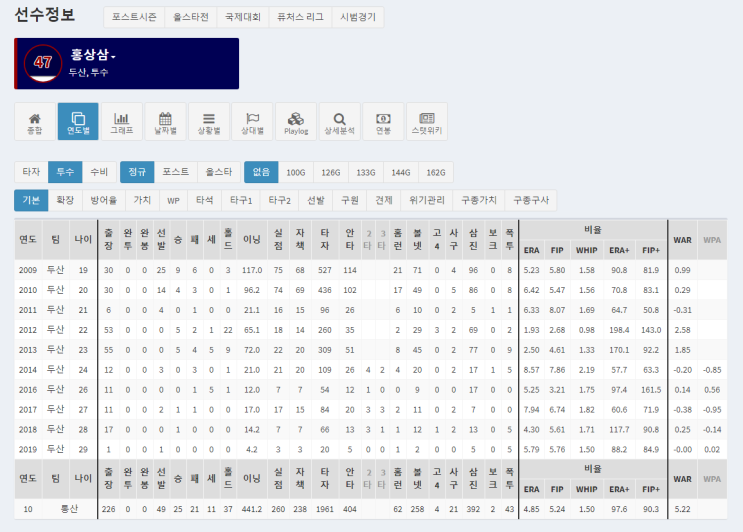Open the 타구1 stats tab
Viewport: 743px width, 532px height.
click(x=241, y=200)
